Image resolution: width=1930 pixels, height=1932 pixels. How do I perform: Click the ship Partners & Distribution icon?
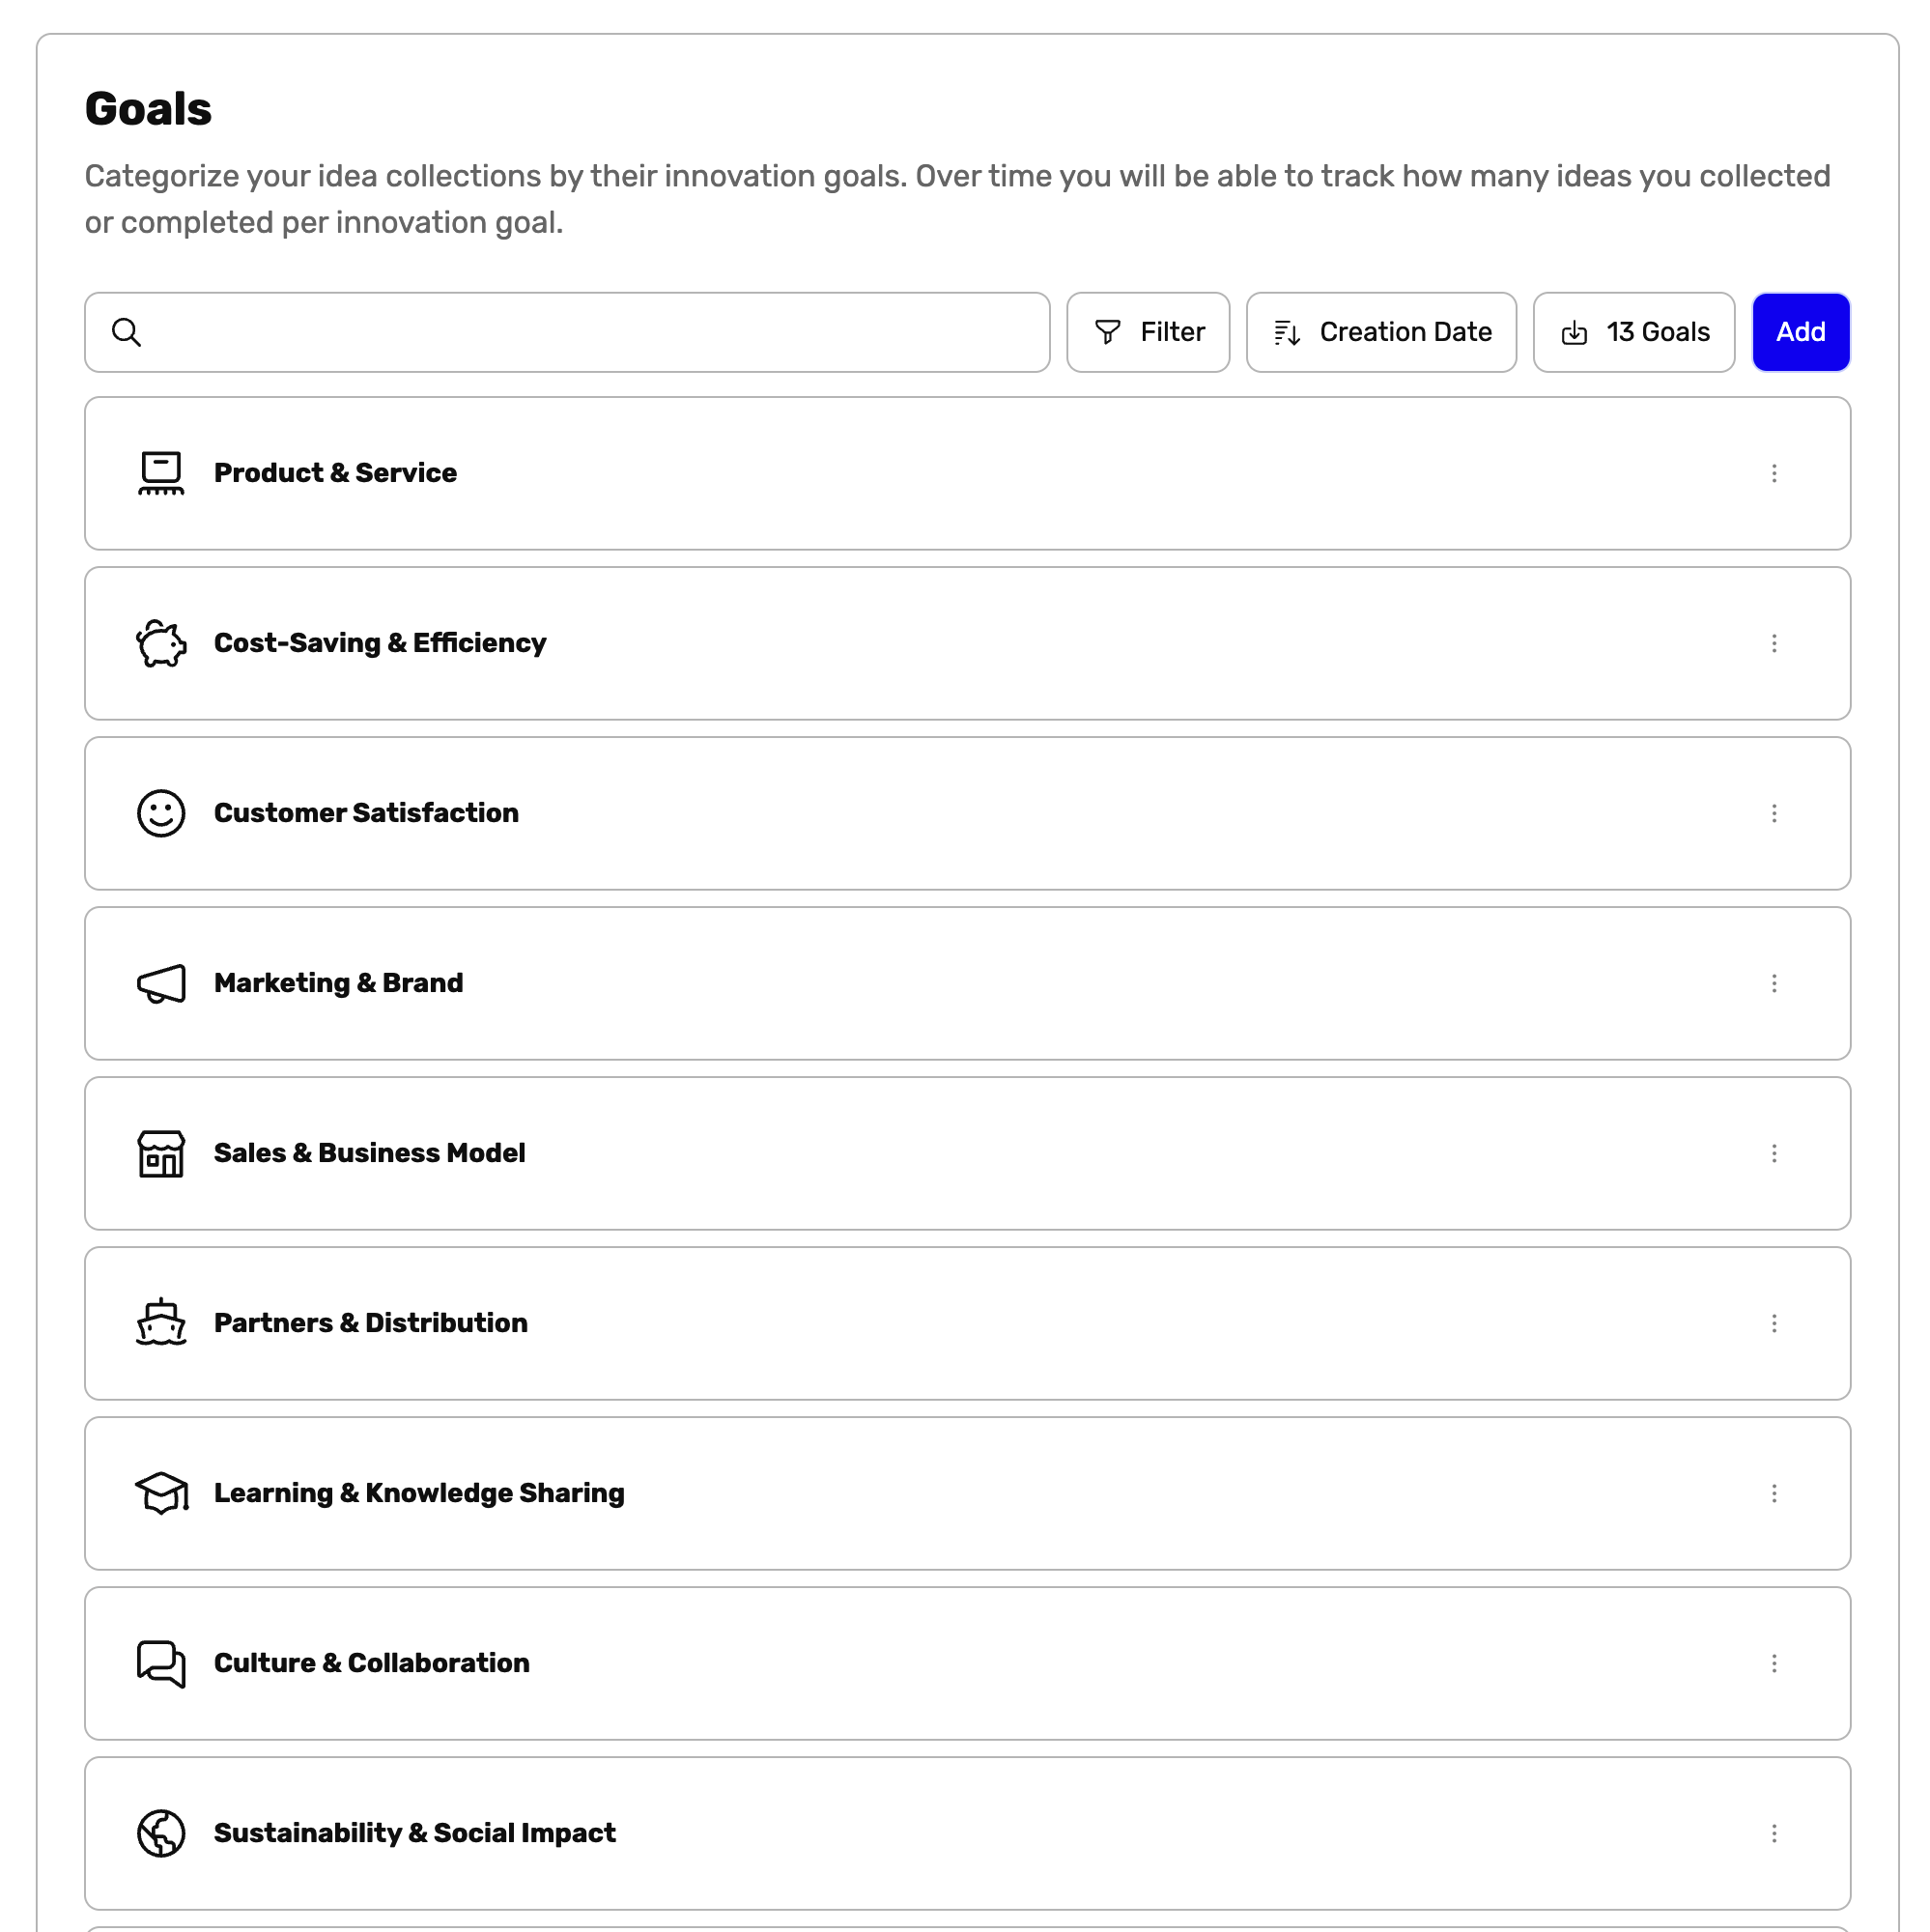161,1323
